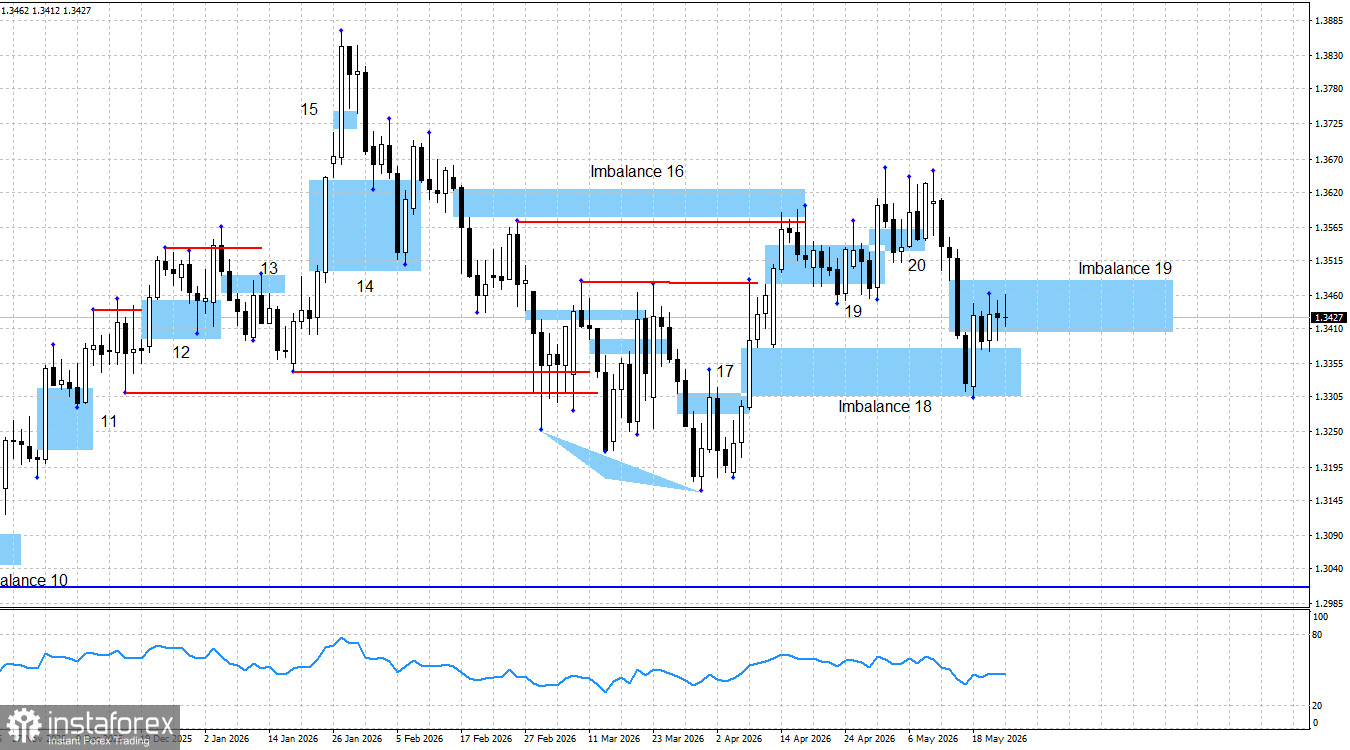Select the zone label 15

pos(309,109)
